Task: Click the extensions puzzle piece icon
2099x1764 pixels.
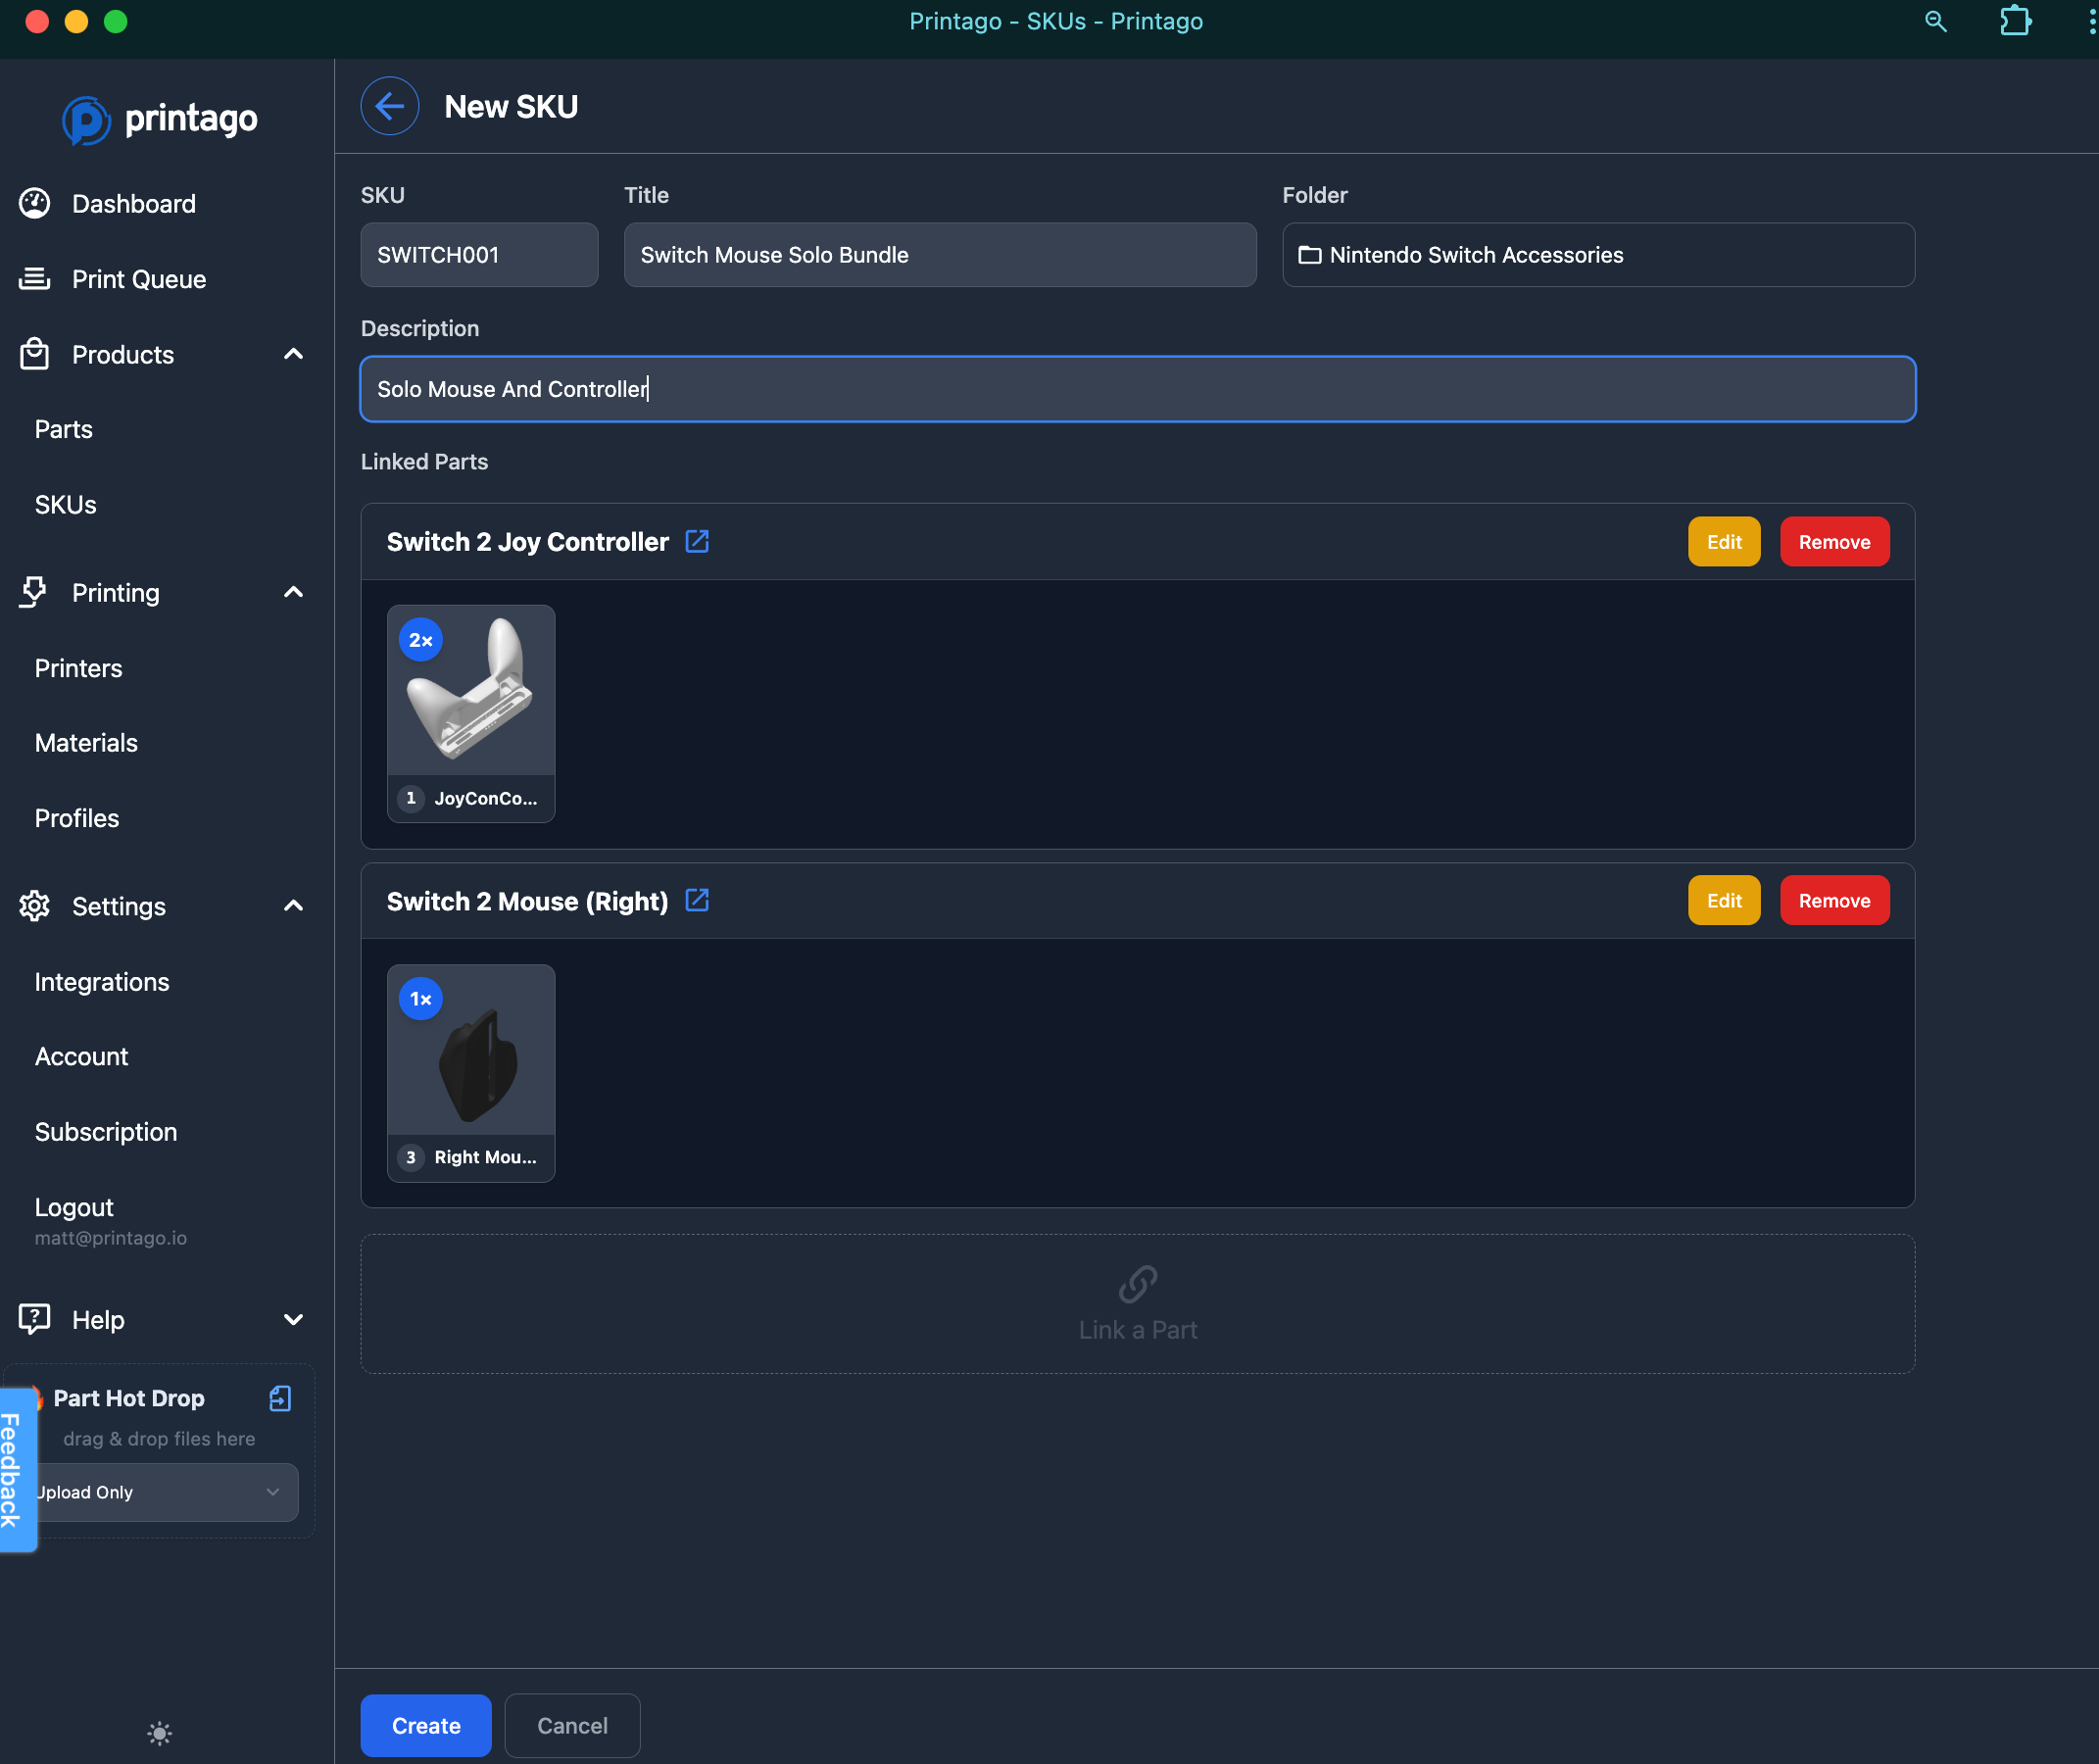Action: click(2014, 21)
